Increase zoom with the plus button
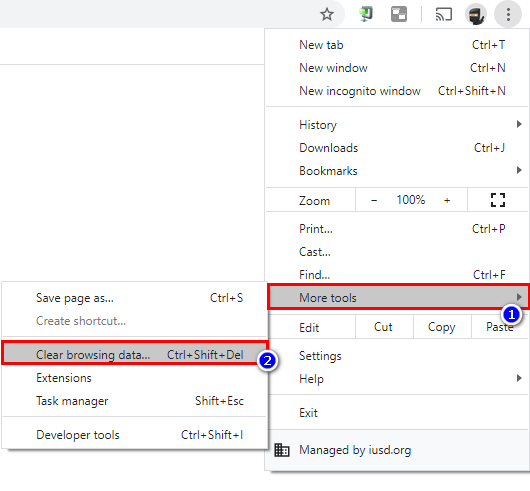 [x=447, y=200]
